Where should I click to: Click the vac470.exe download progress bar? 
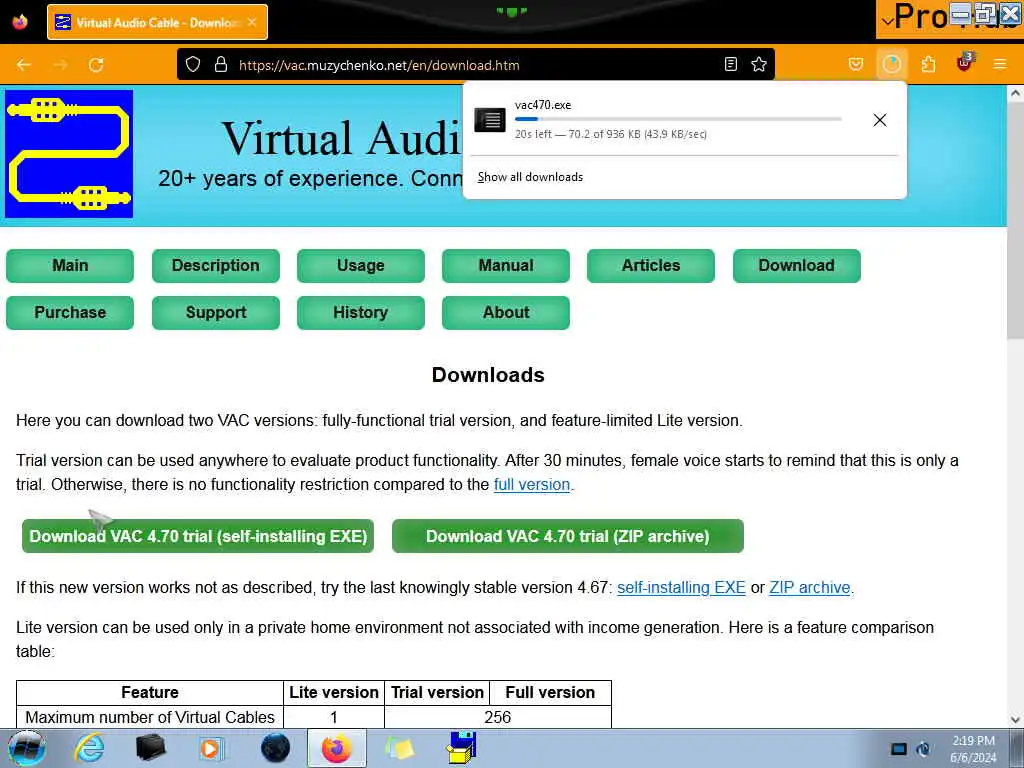pos(678,119)
